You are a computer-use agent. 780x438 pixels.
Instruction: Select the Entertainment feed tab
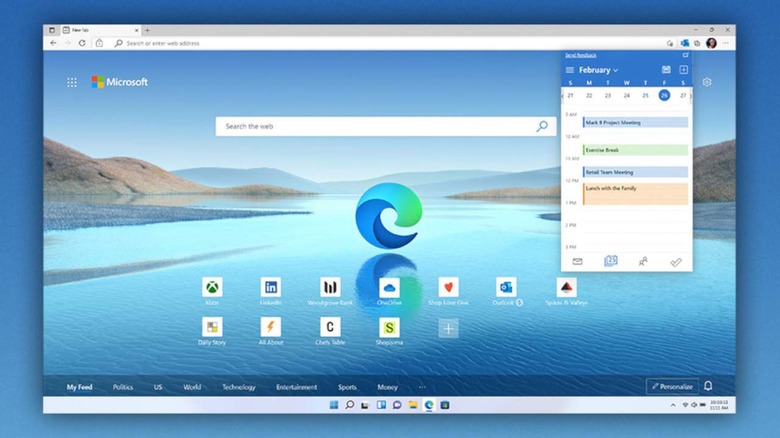click(x=296, y=387)
